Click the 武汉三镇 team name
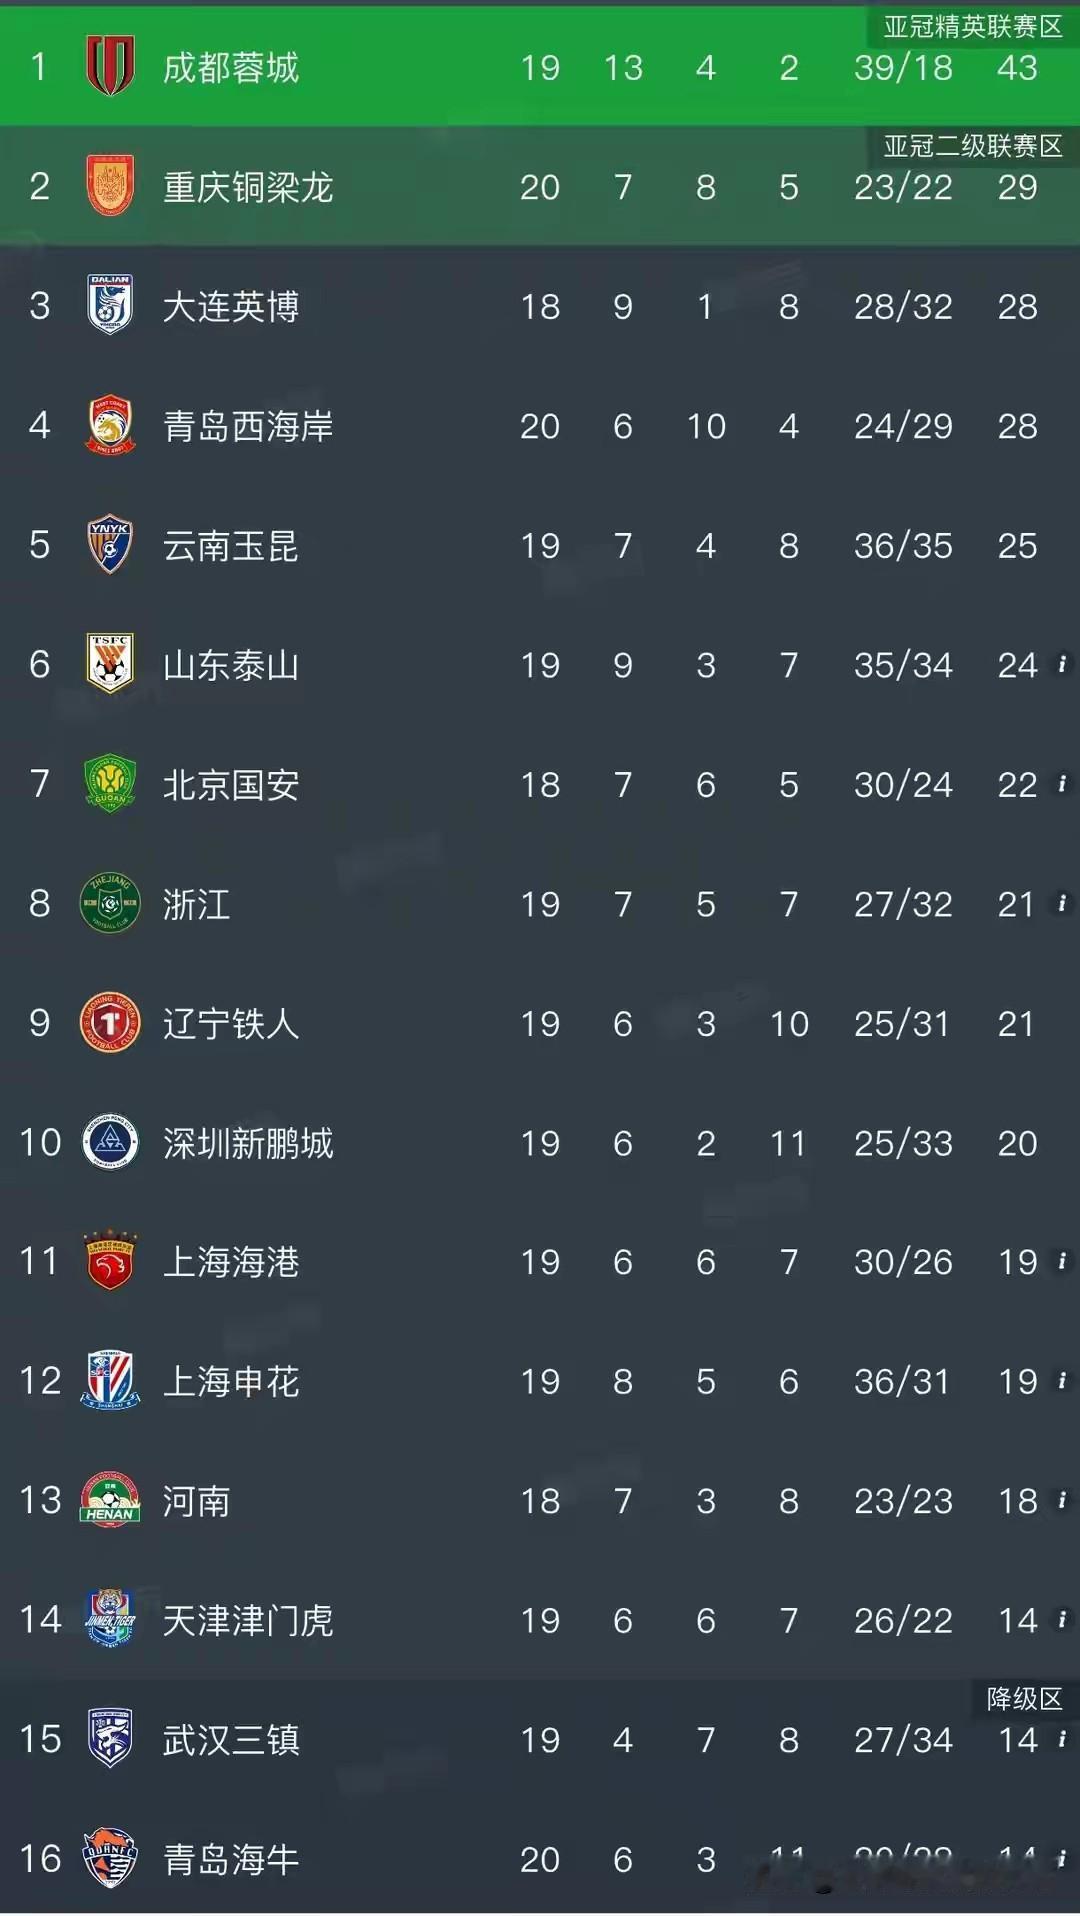The width and height of the screenshot is (1080, 1916). tap(231, 1740)
